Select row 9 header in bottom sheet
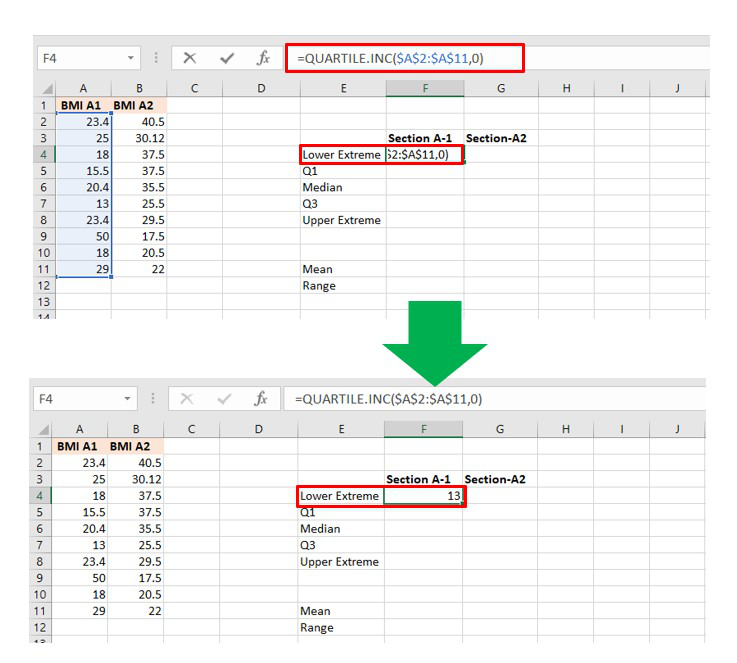 click(40, 578)
